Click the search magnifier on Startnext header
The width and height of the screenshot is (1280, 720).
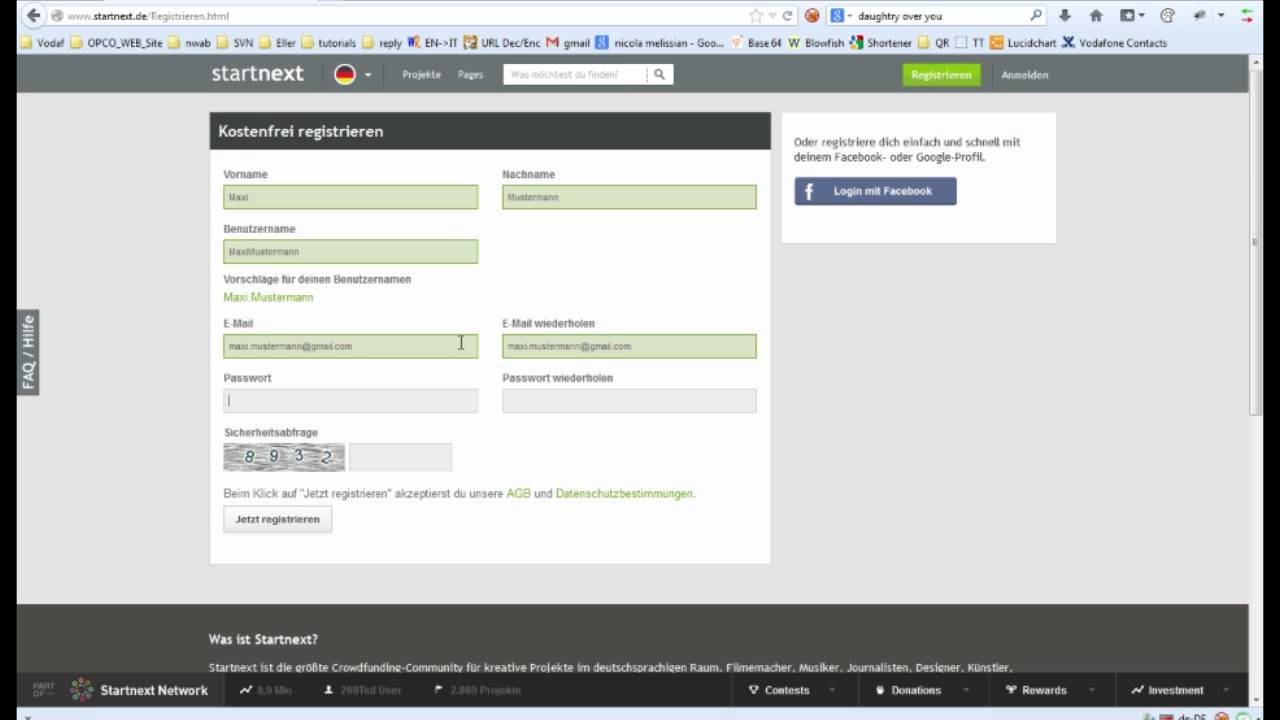click(x=659, y=74)
